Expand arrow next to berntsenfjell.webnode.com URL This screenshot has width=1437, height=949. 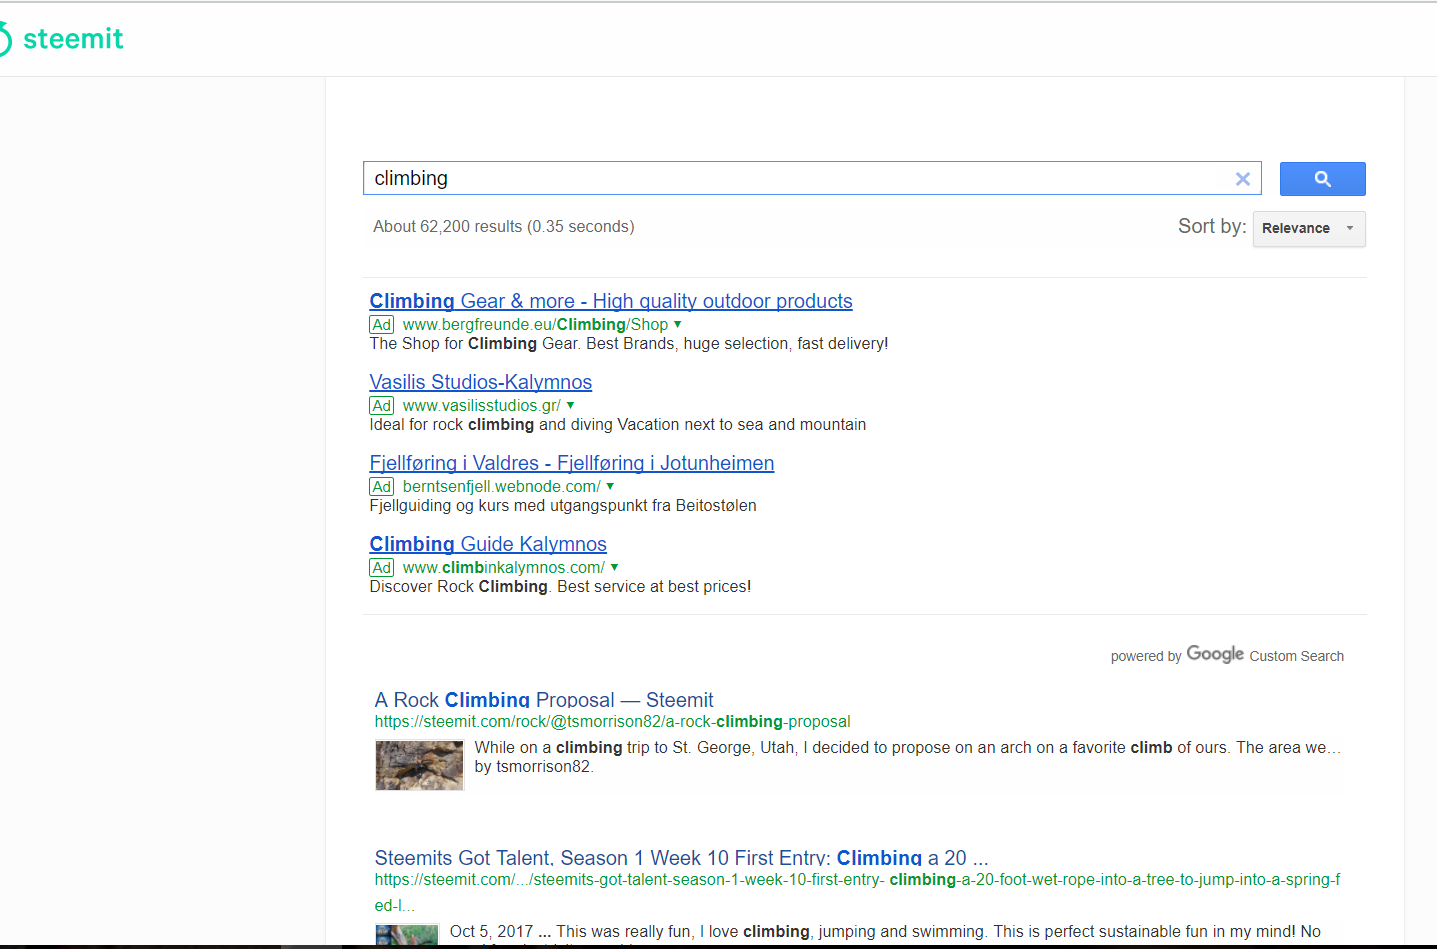(x=610, y=486)
